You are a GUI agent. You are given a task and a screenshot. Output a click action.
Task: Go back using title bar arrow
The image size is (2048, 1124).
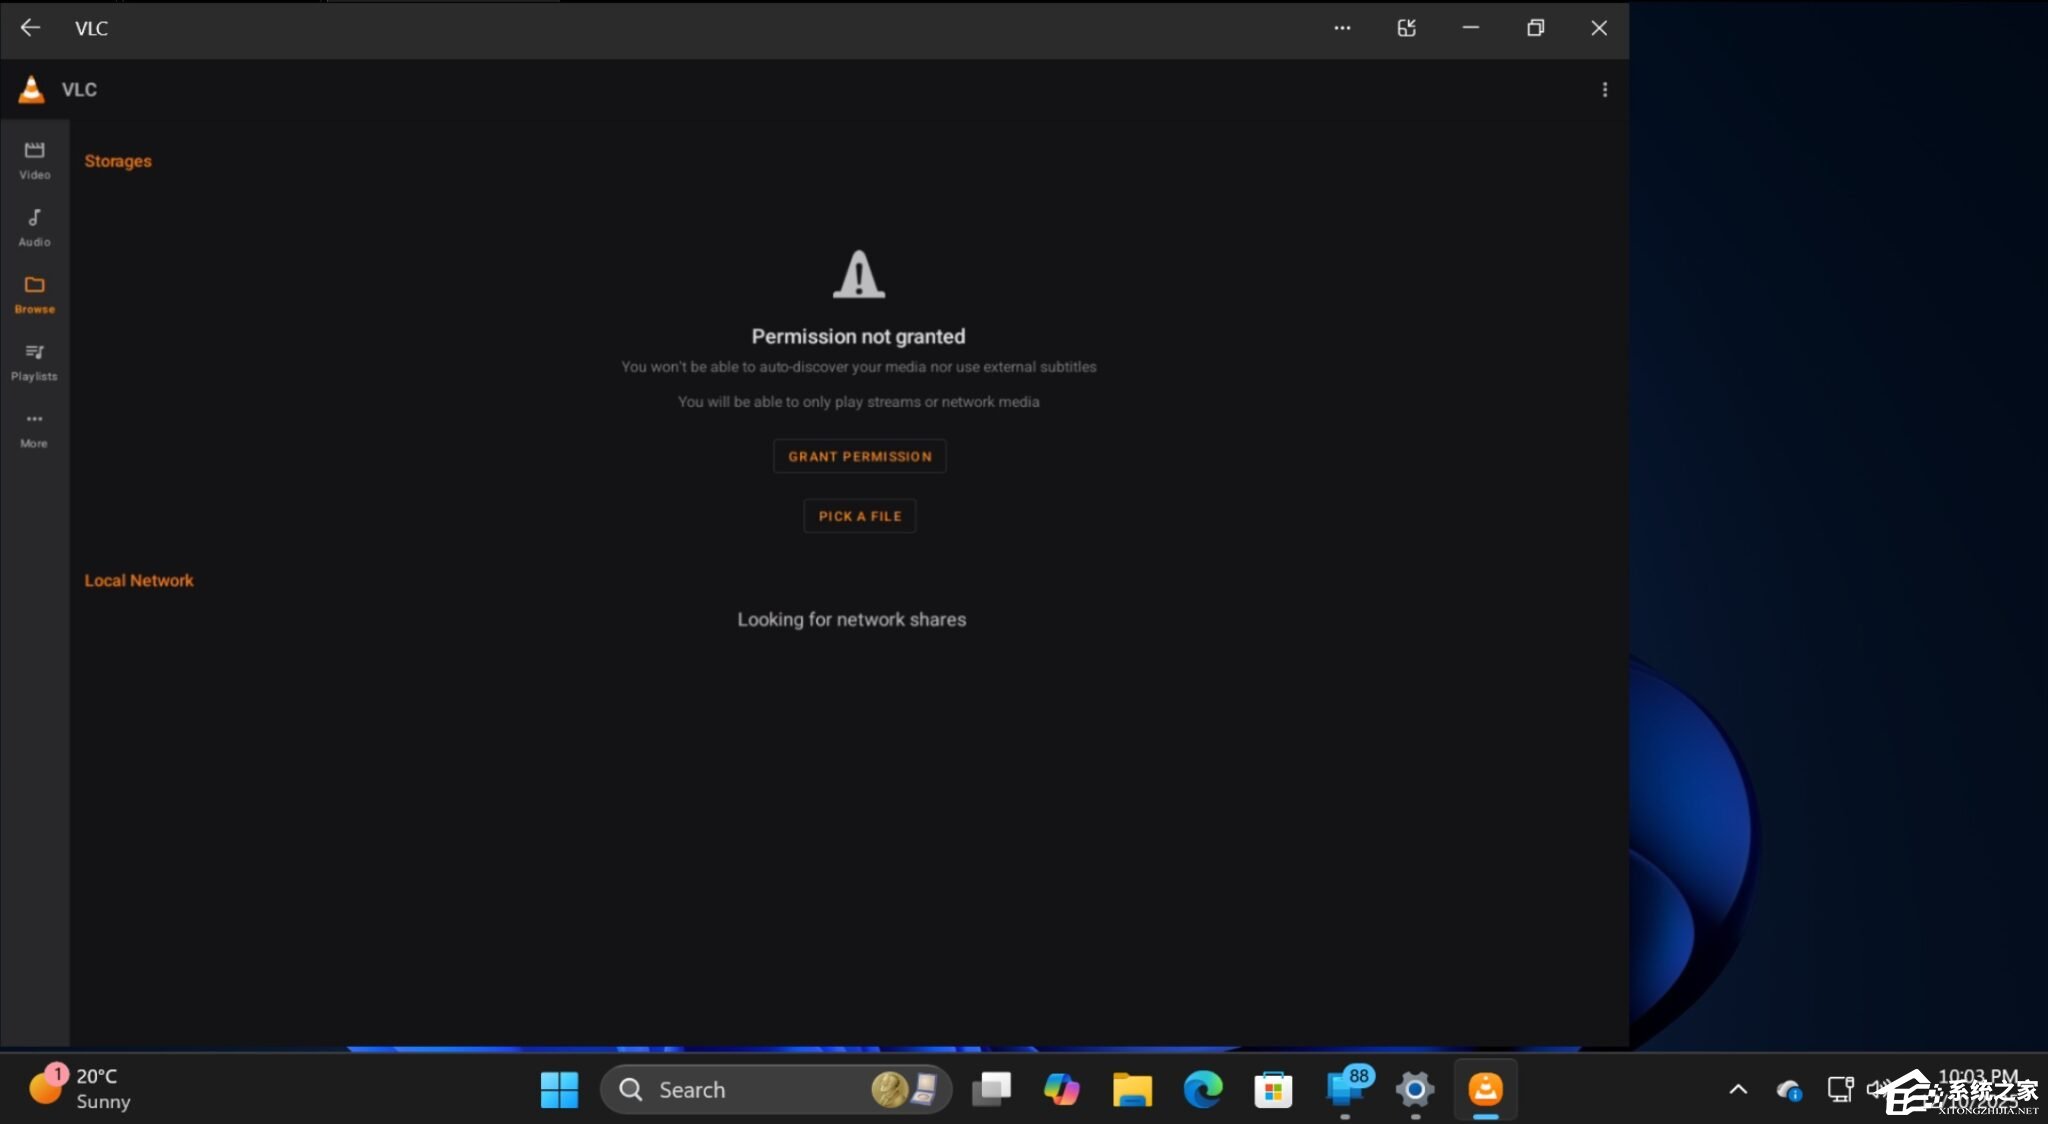click(x=30, y=28)
